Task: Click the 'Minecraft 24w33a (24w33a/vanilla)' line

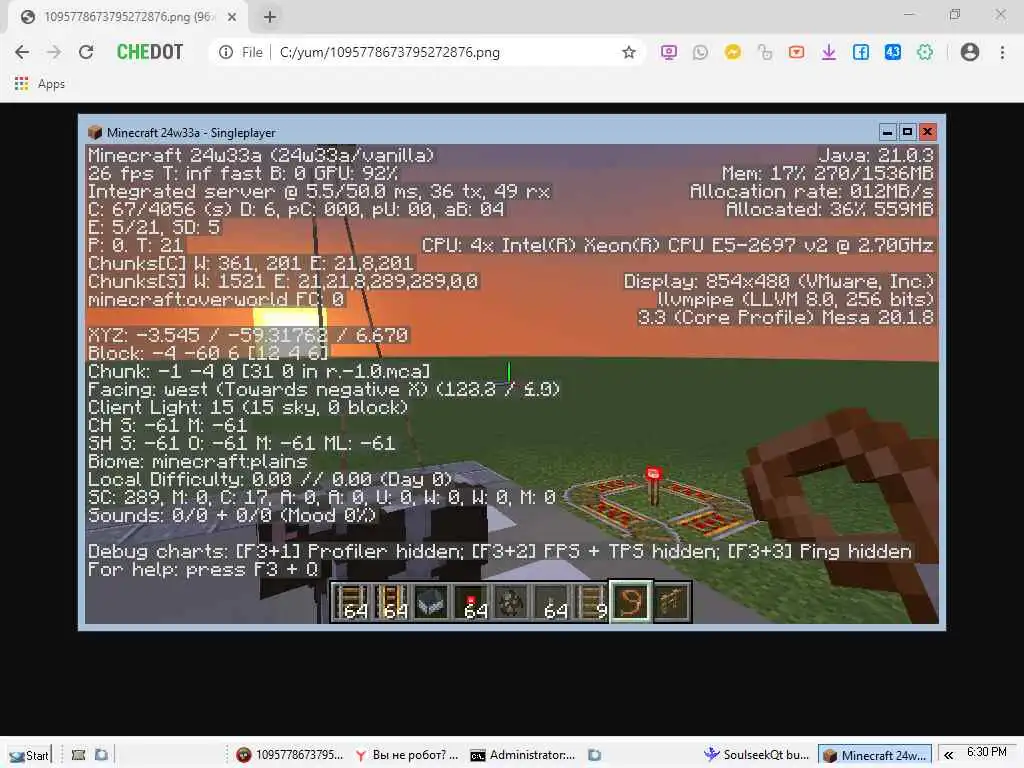Action: [x=261, y=155]
